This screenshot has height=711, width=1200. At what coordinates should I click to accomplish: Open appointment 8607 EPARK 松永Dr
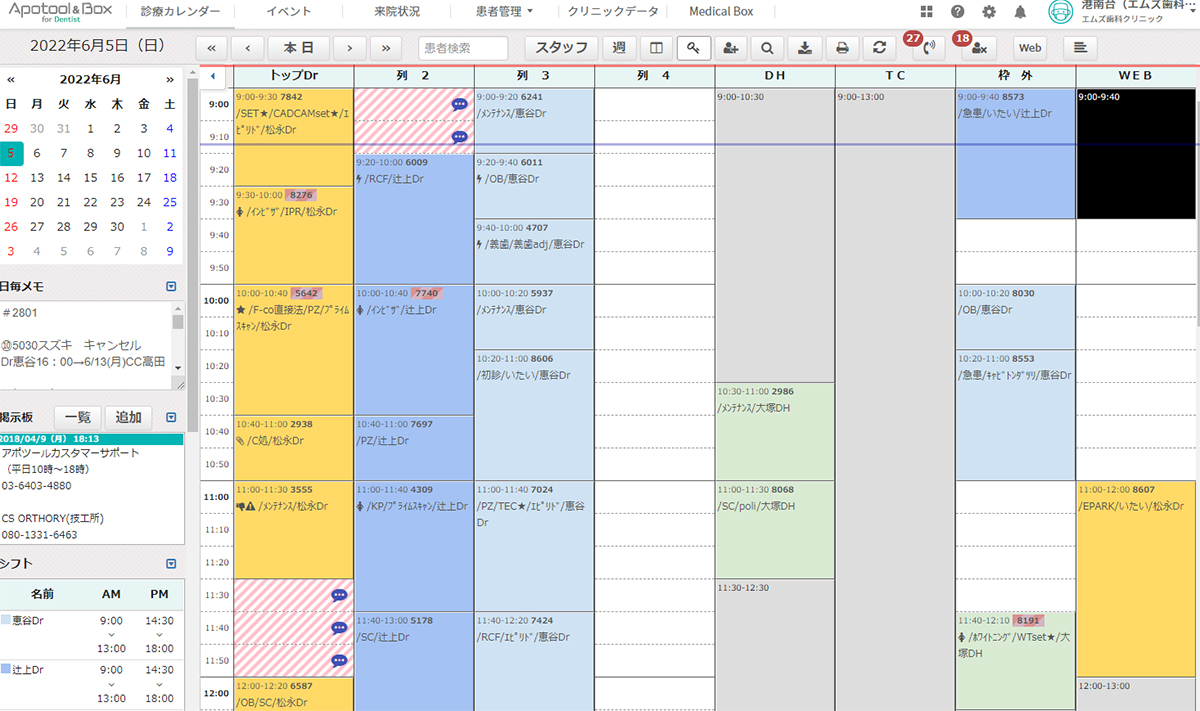pyautogui.click(x=1135, y=578)
